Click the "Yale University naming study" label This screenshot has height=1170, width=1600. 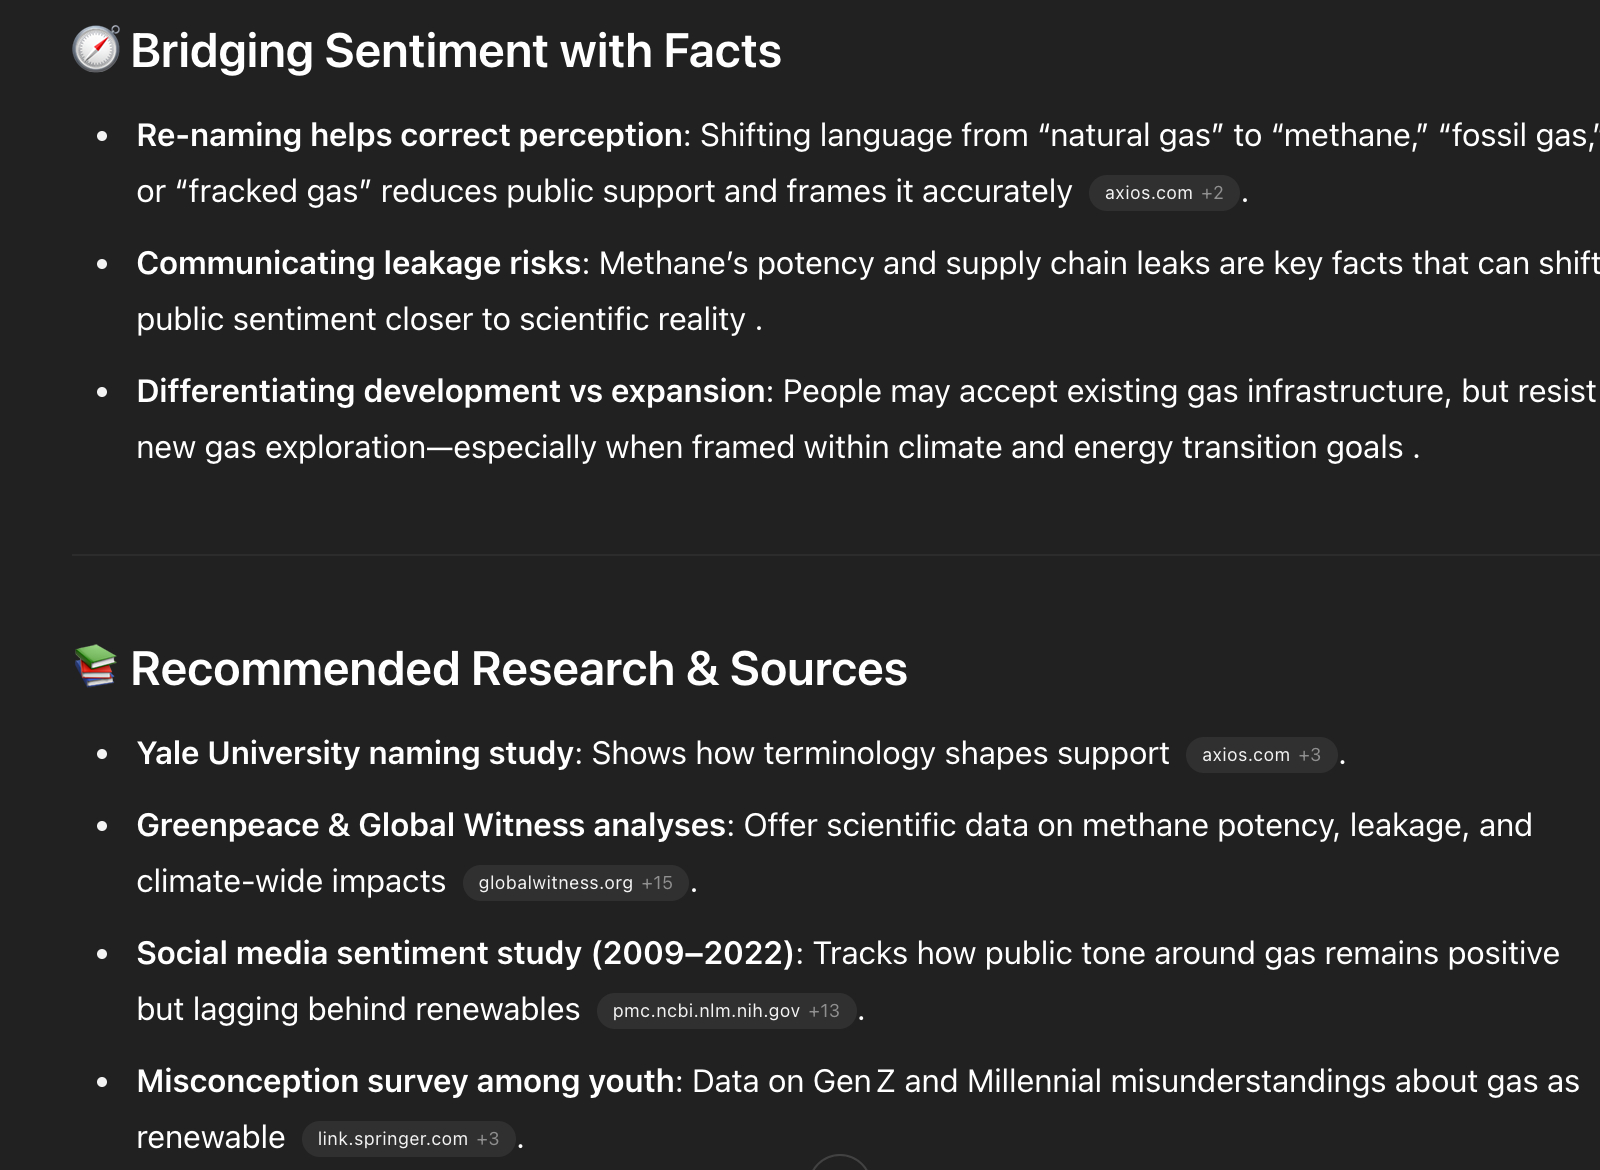355,753
